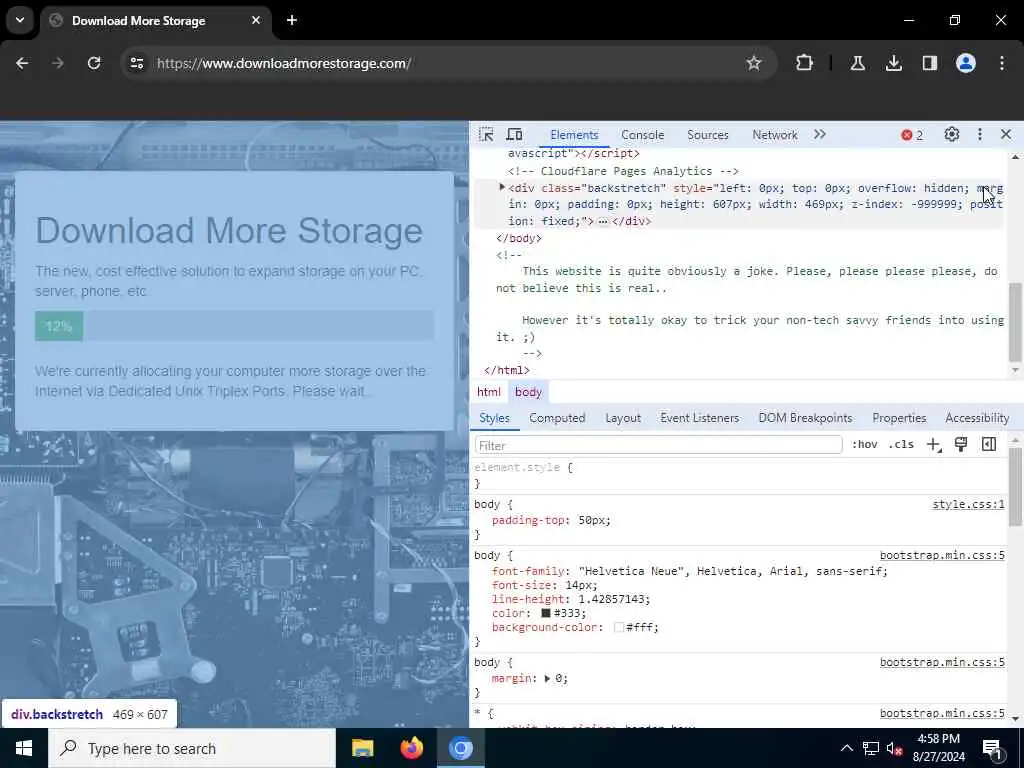1024x768 pixels.
Task: Open Chrome Labs flask icon
Action: point(857,63)
